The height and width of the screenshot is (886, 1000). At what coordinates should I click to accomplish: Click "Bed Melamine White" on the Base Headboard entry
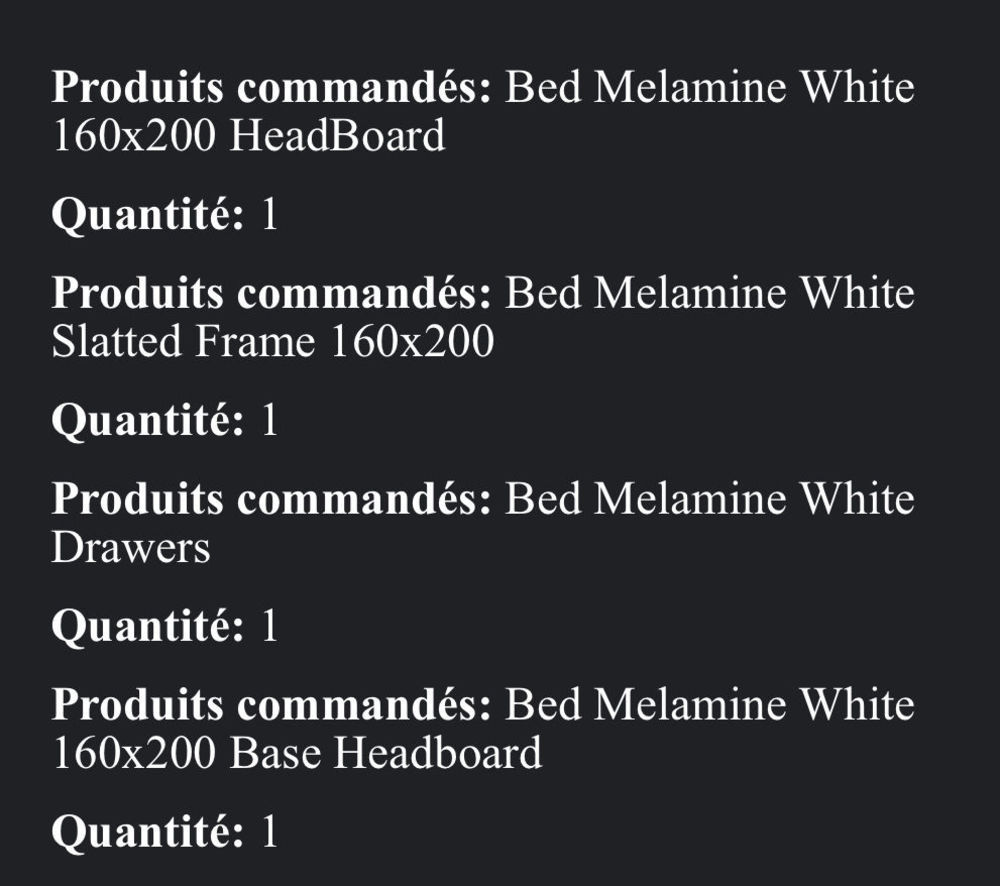tap(710, 705)
